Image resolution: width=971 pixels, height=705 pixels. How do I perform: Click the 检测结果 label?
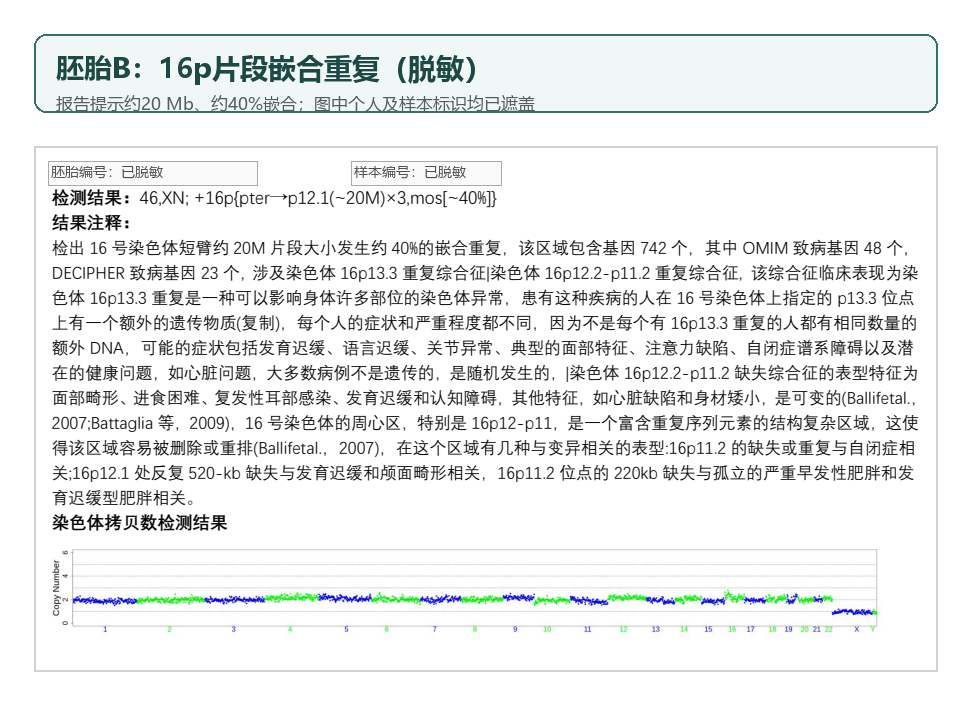point(91,198)
